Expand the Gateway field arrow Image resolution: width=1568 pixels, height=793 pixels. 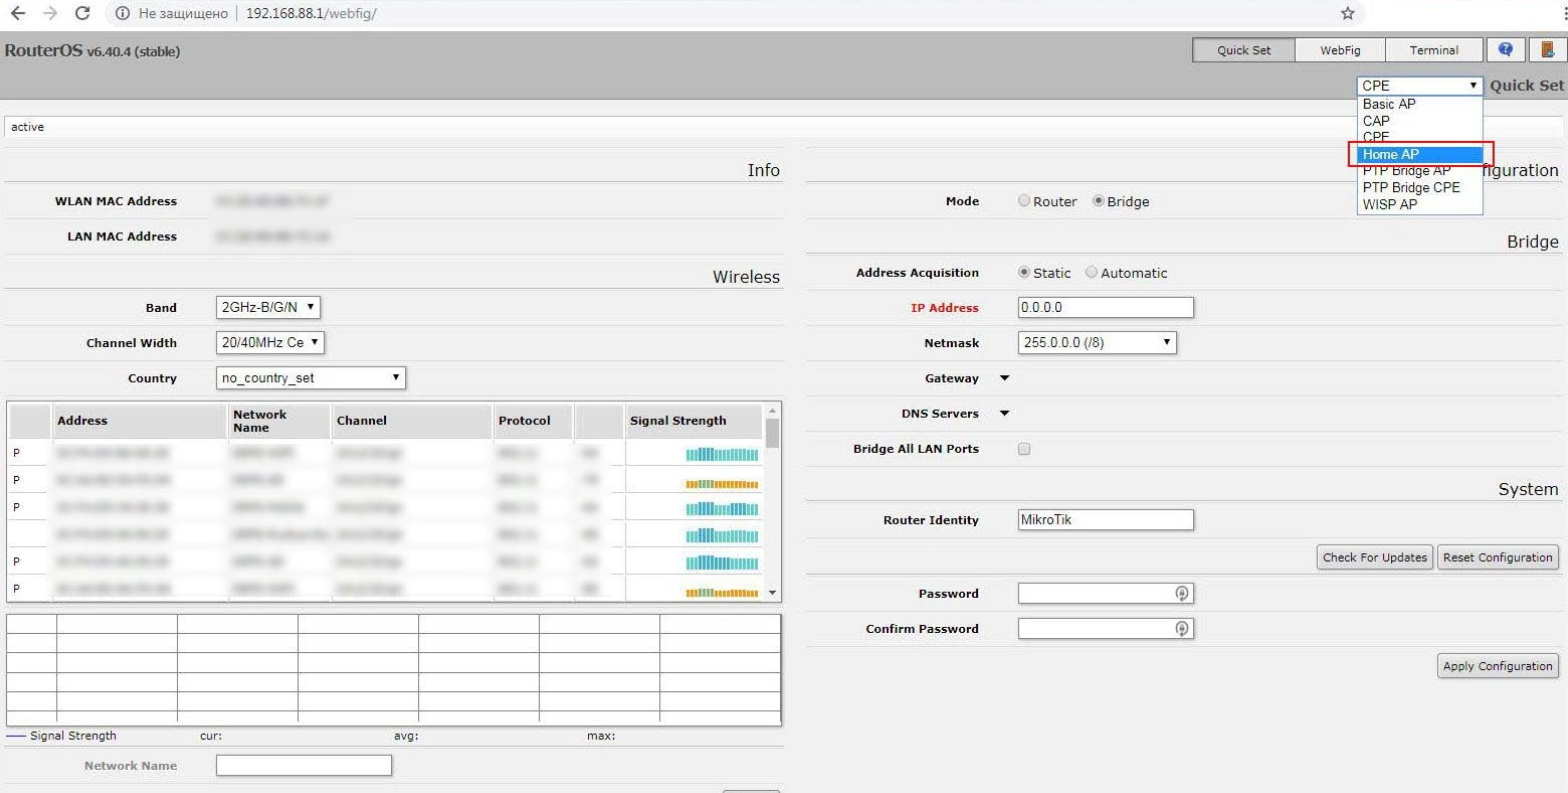[x=1005, y=378]
